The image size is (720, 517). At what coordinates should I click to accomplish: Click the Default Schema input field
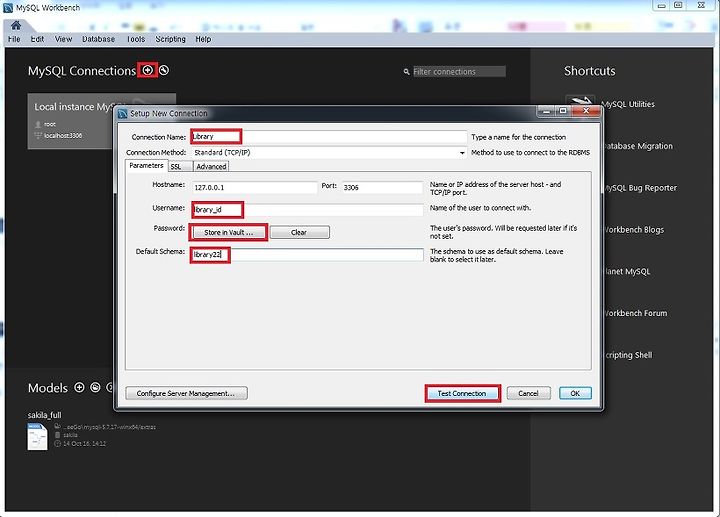(307, 255)
